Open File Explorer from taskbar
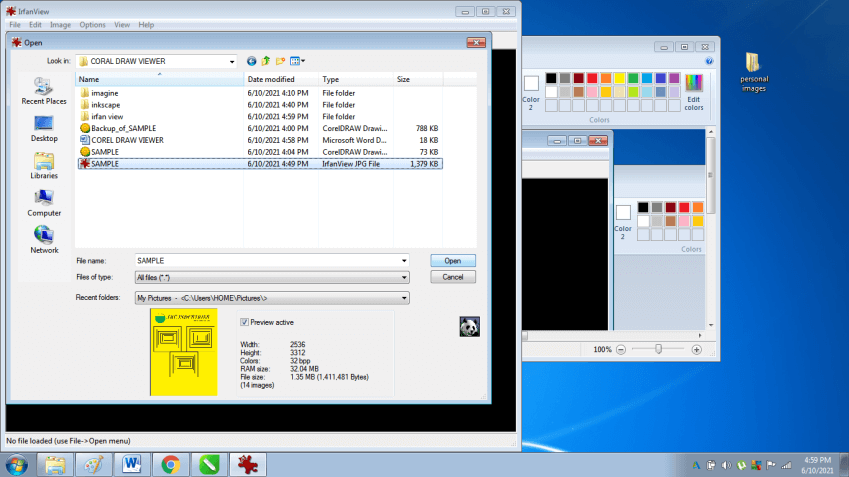849x477 pixels. (x=55, y=465)
